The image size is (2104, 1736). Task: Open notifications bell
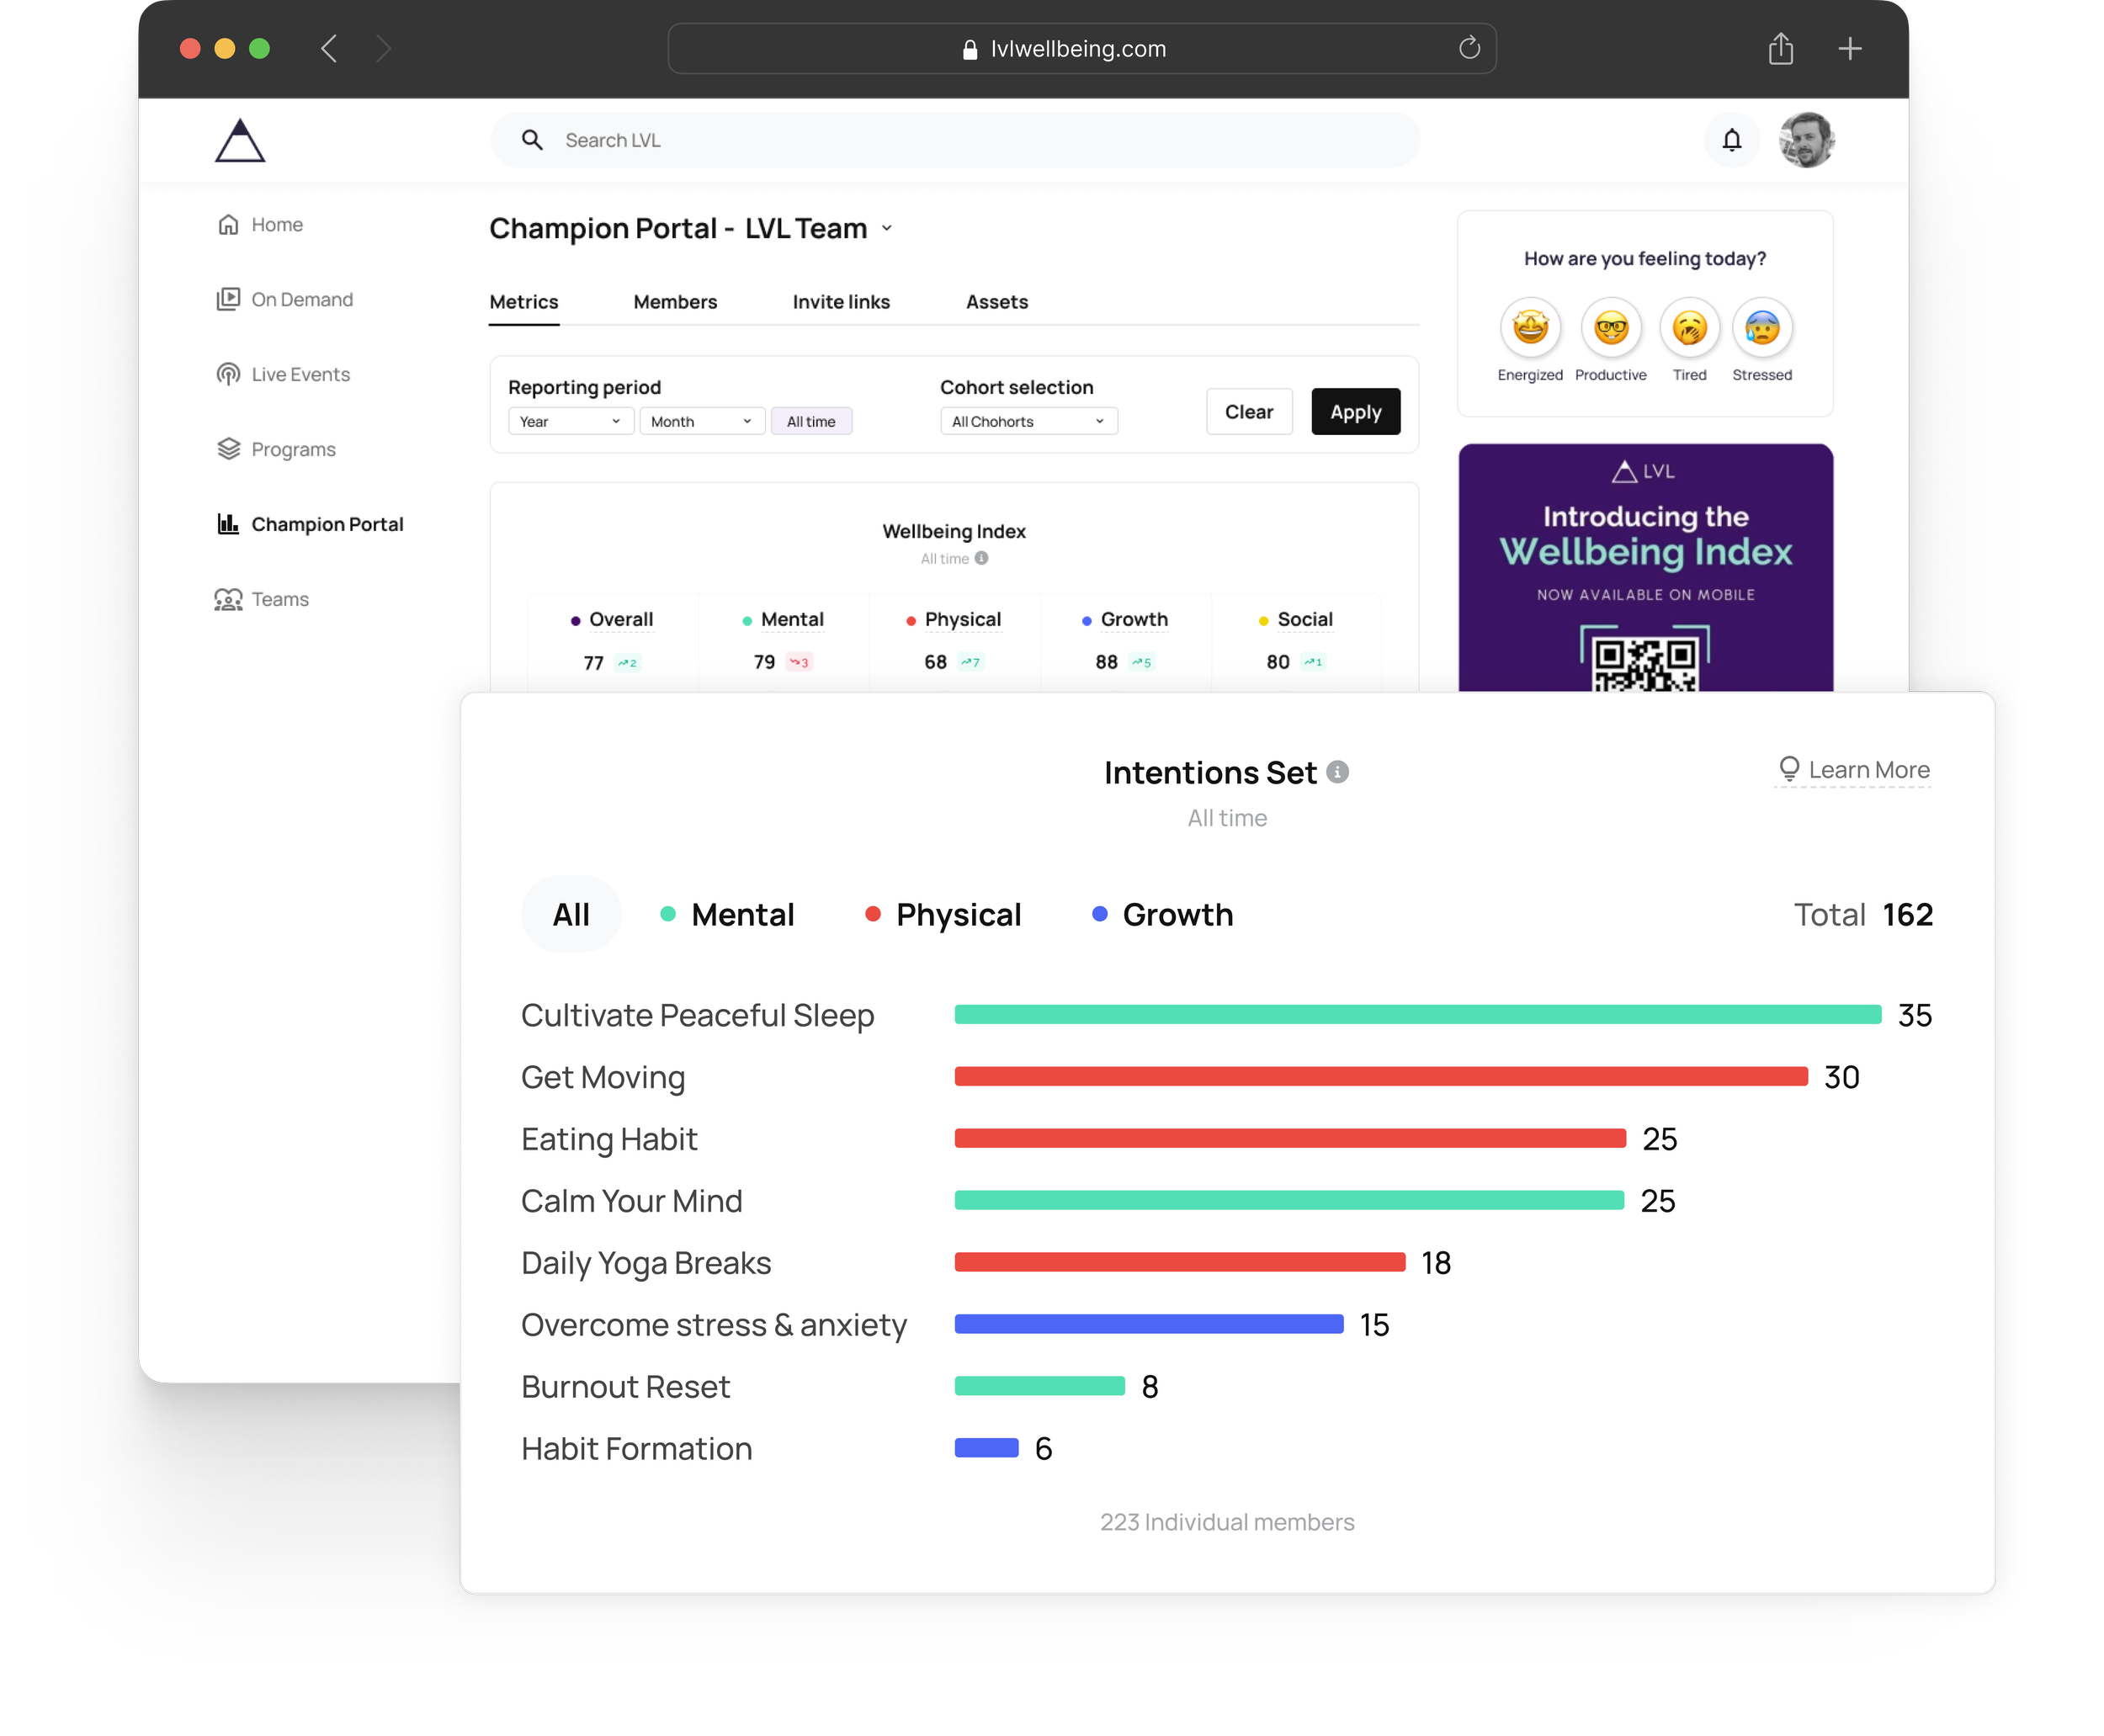pyautogui.click(x=1731, y=140)
